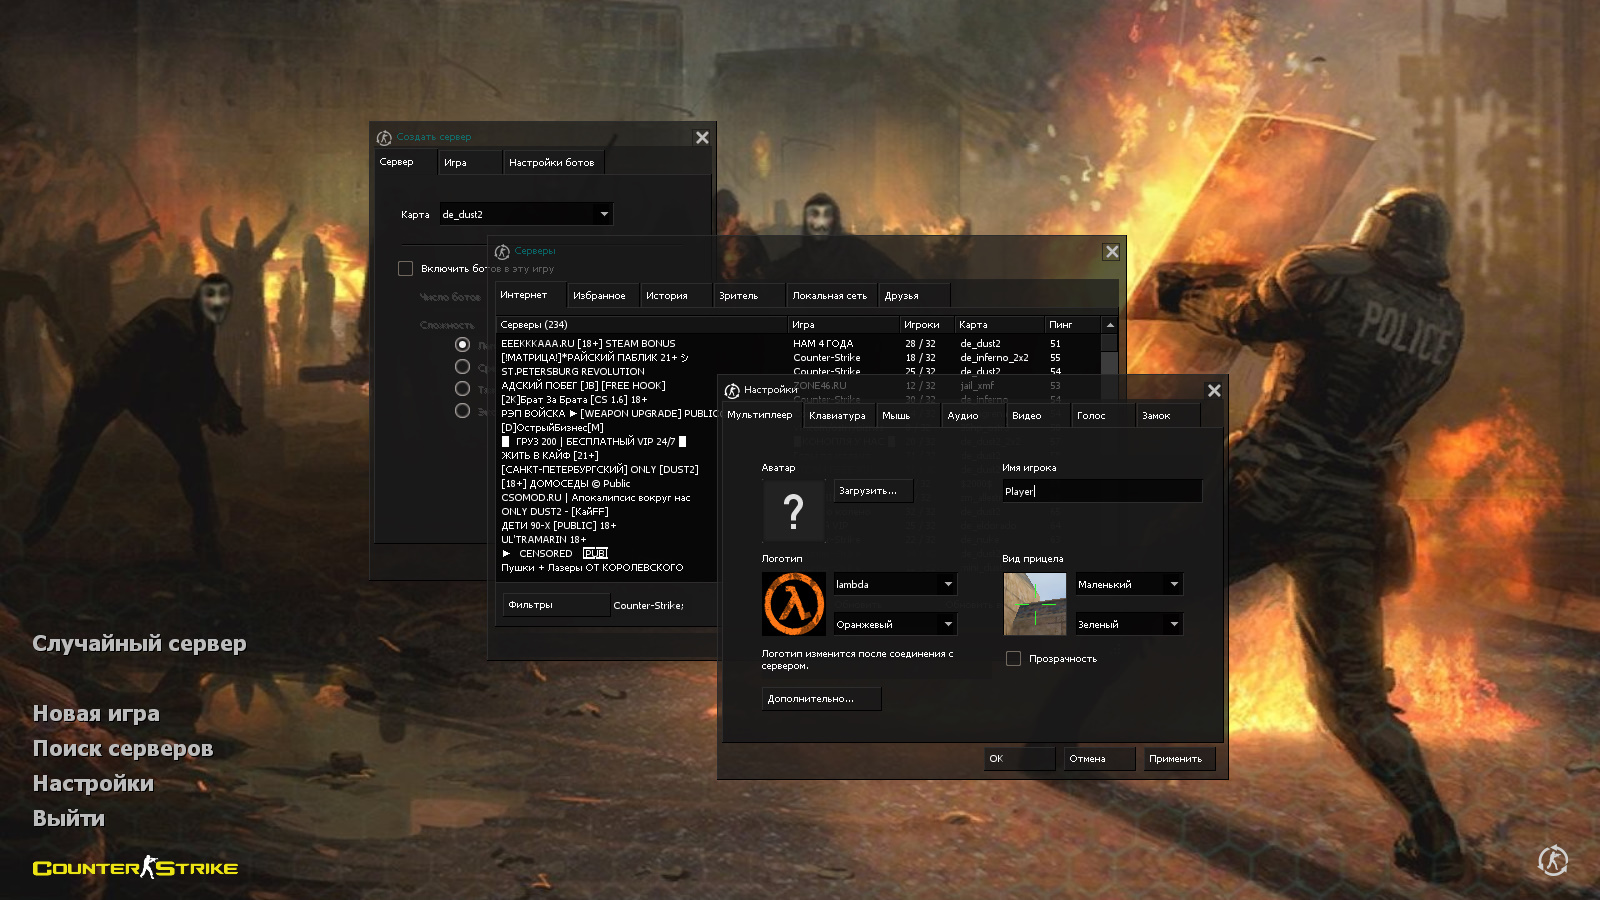Click the orange lambda logo preview

pos(793,604)
